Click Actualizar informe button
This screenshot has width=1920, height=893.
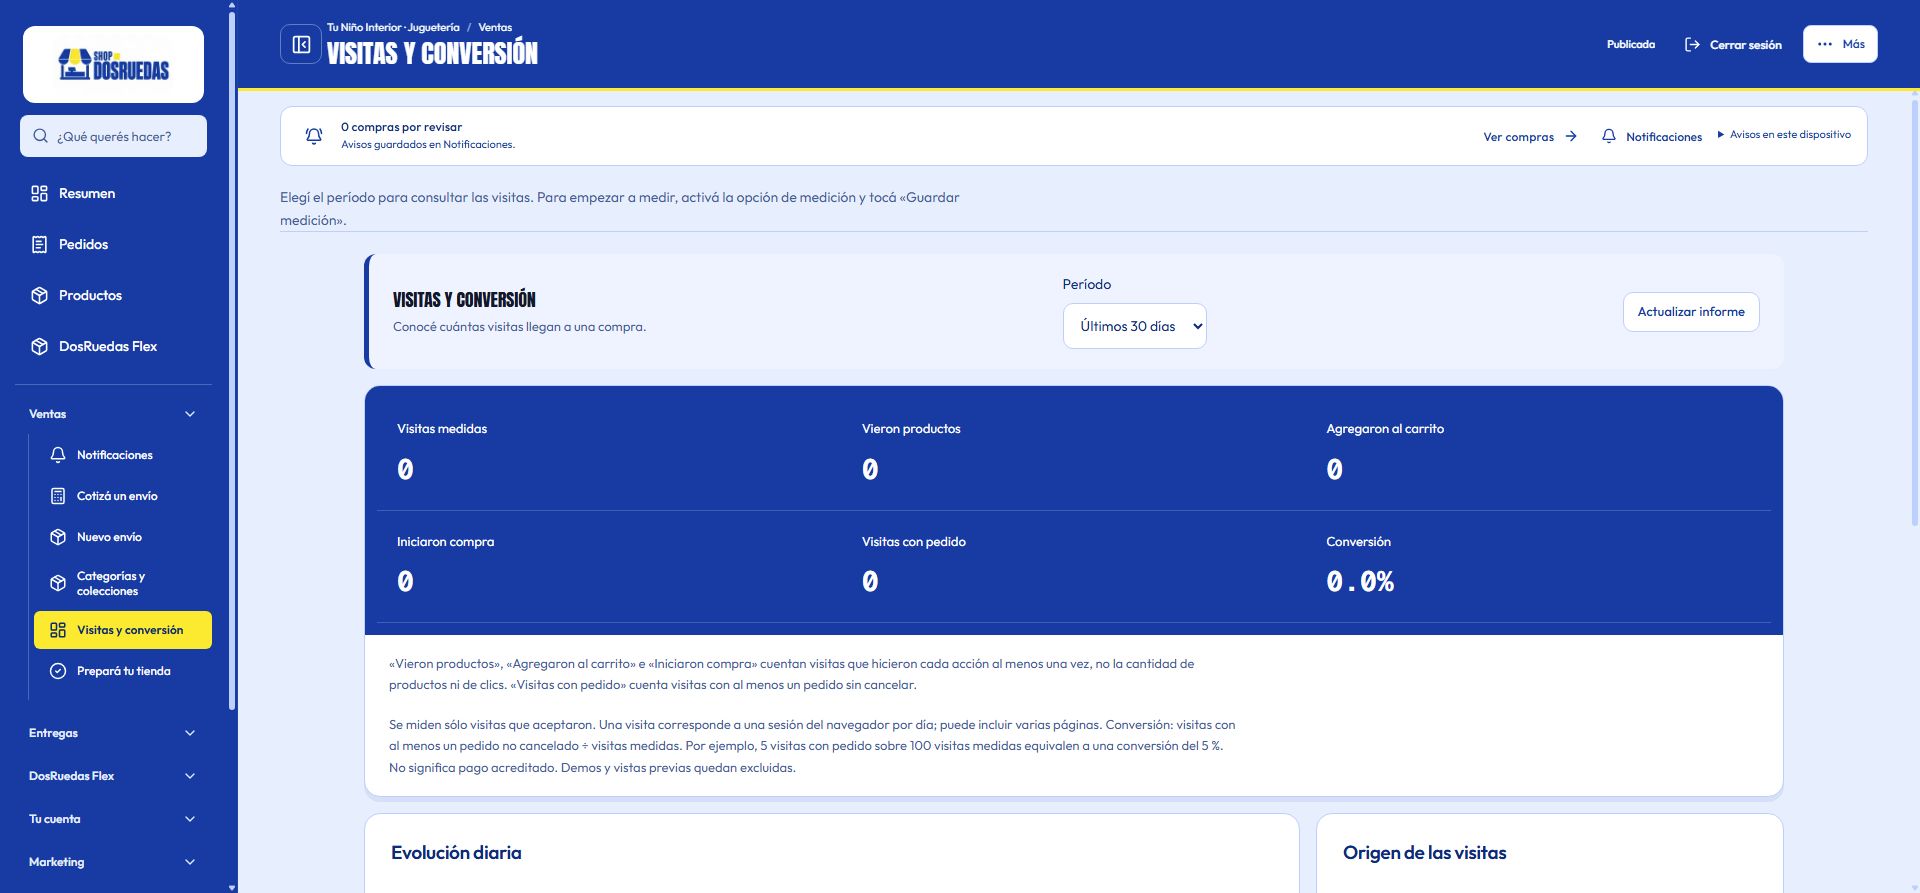(x=1691, y=312)
